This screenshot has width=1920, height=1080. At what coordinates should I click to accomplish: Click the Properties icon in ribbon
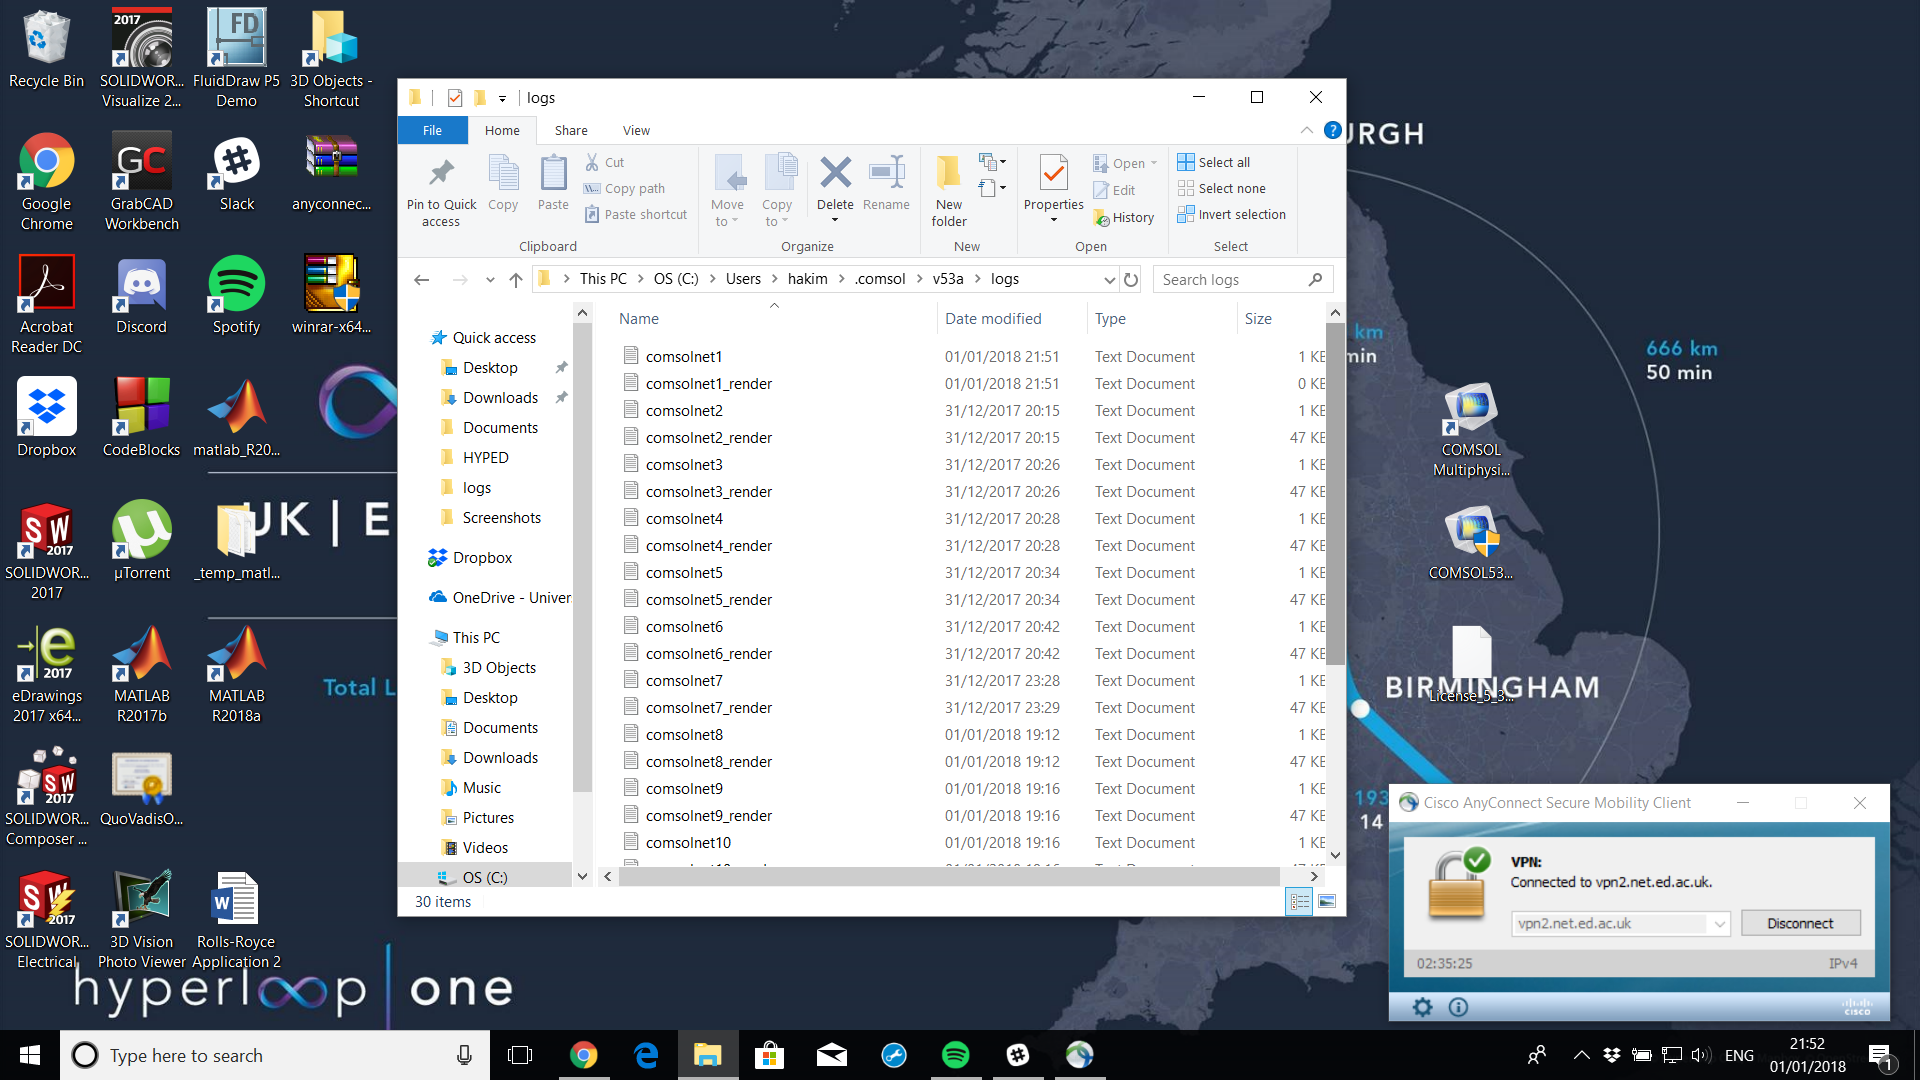[x=1053, y=174]
